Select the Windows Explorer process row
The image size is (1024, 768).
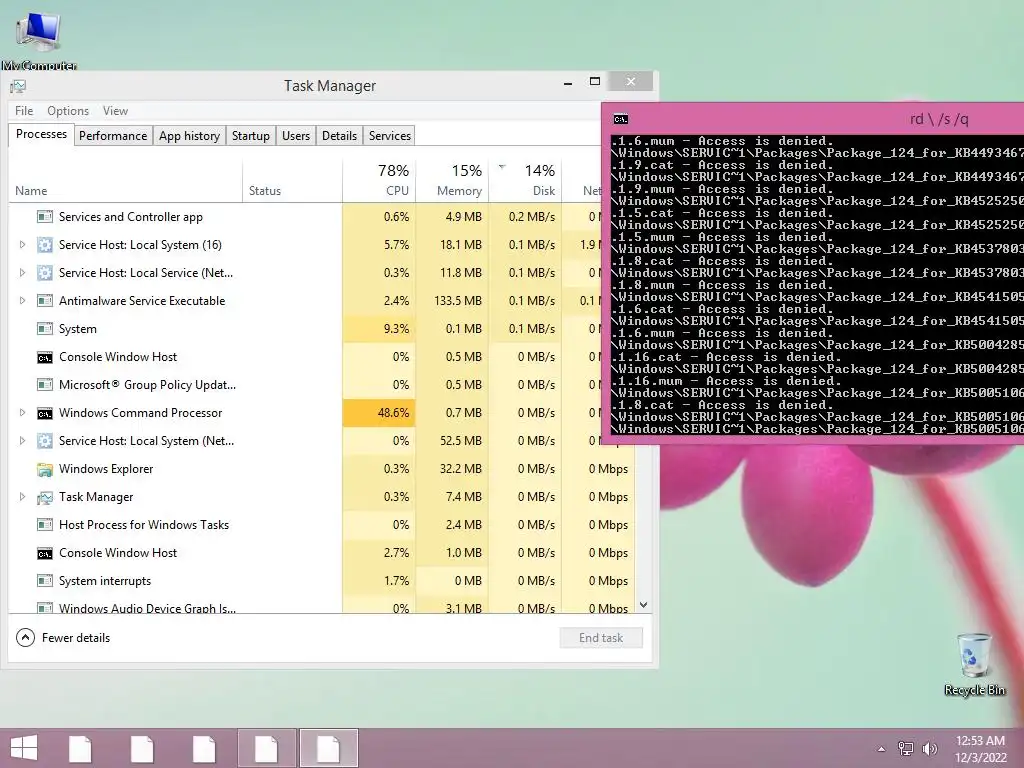[x=321, y=469]
